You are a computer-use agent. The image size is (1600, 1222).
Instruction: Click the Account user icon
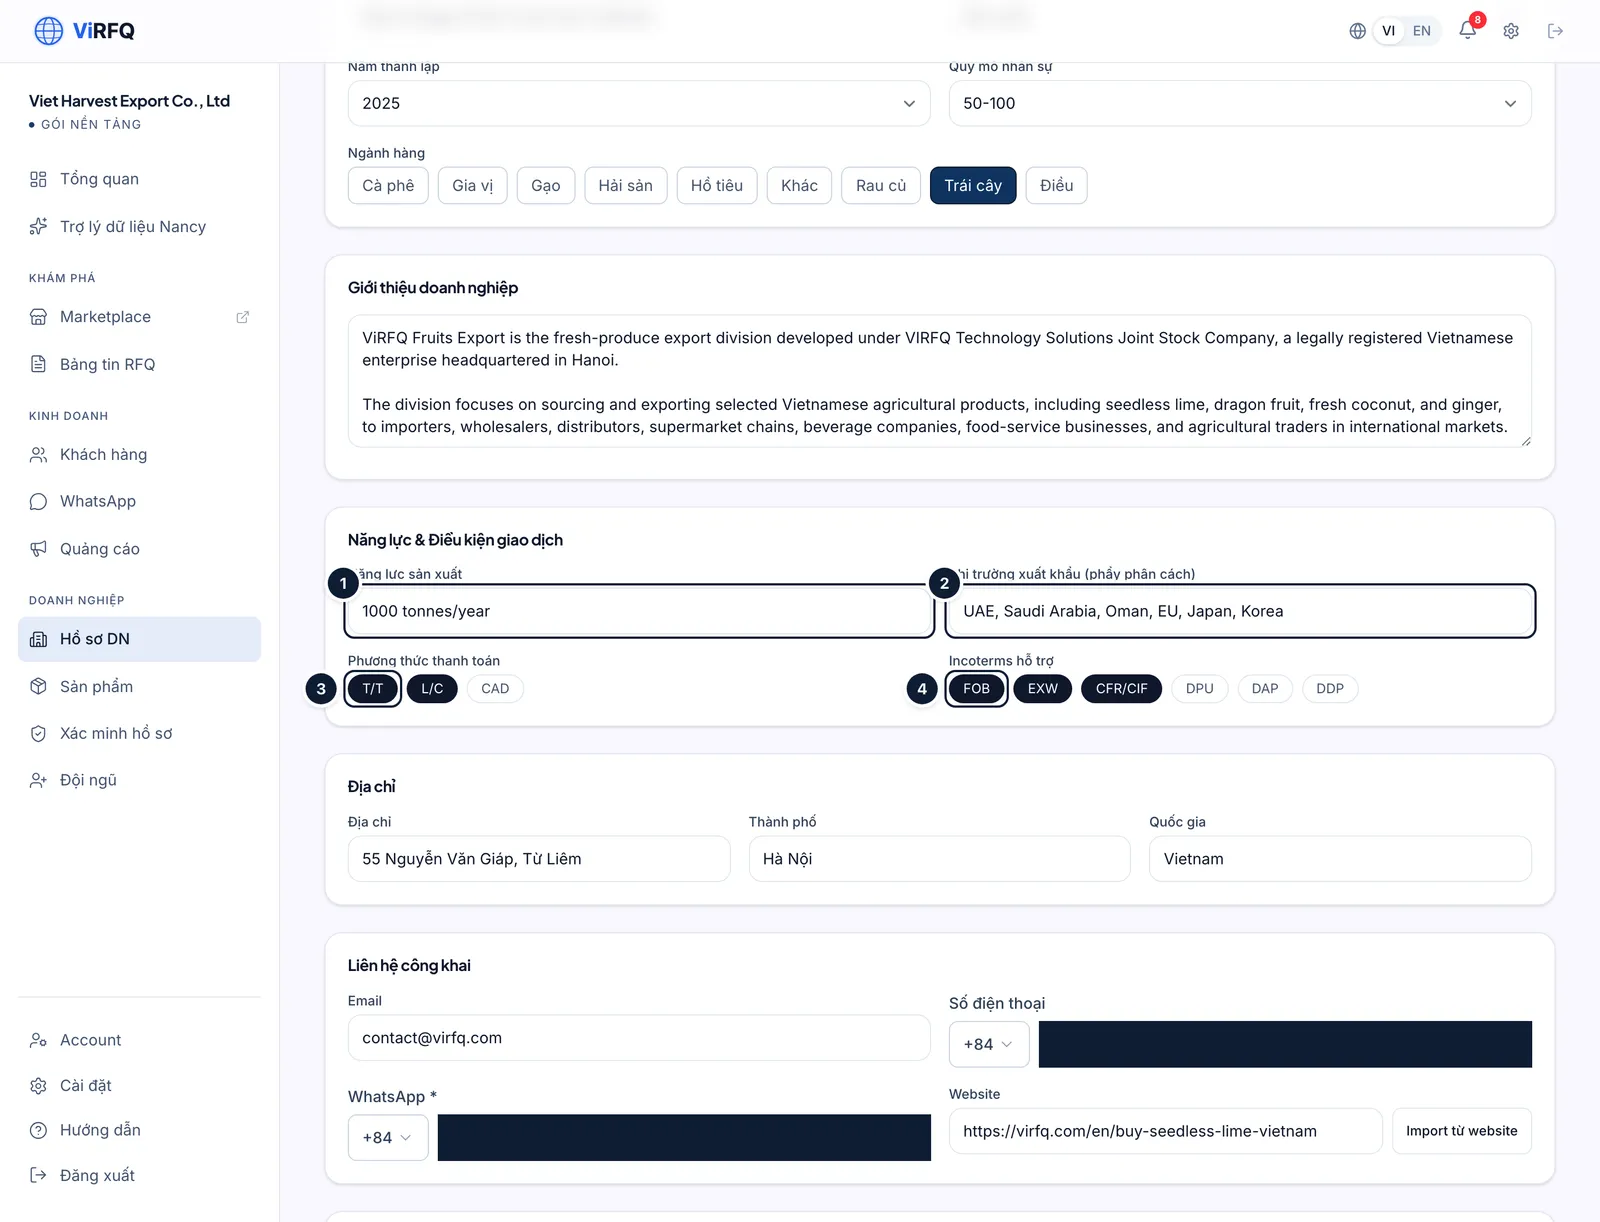point(38,1040)
